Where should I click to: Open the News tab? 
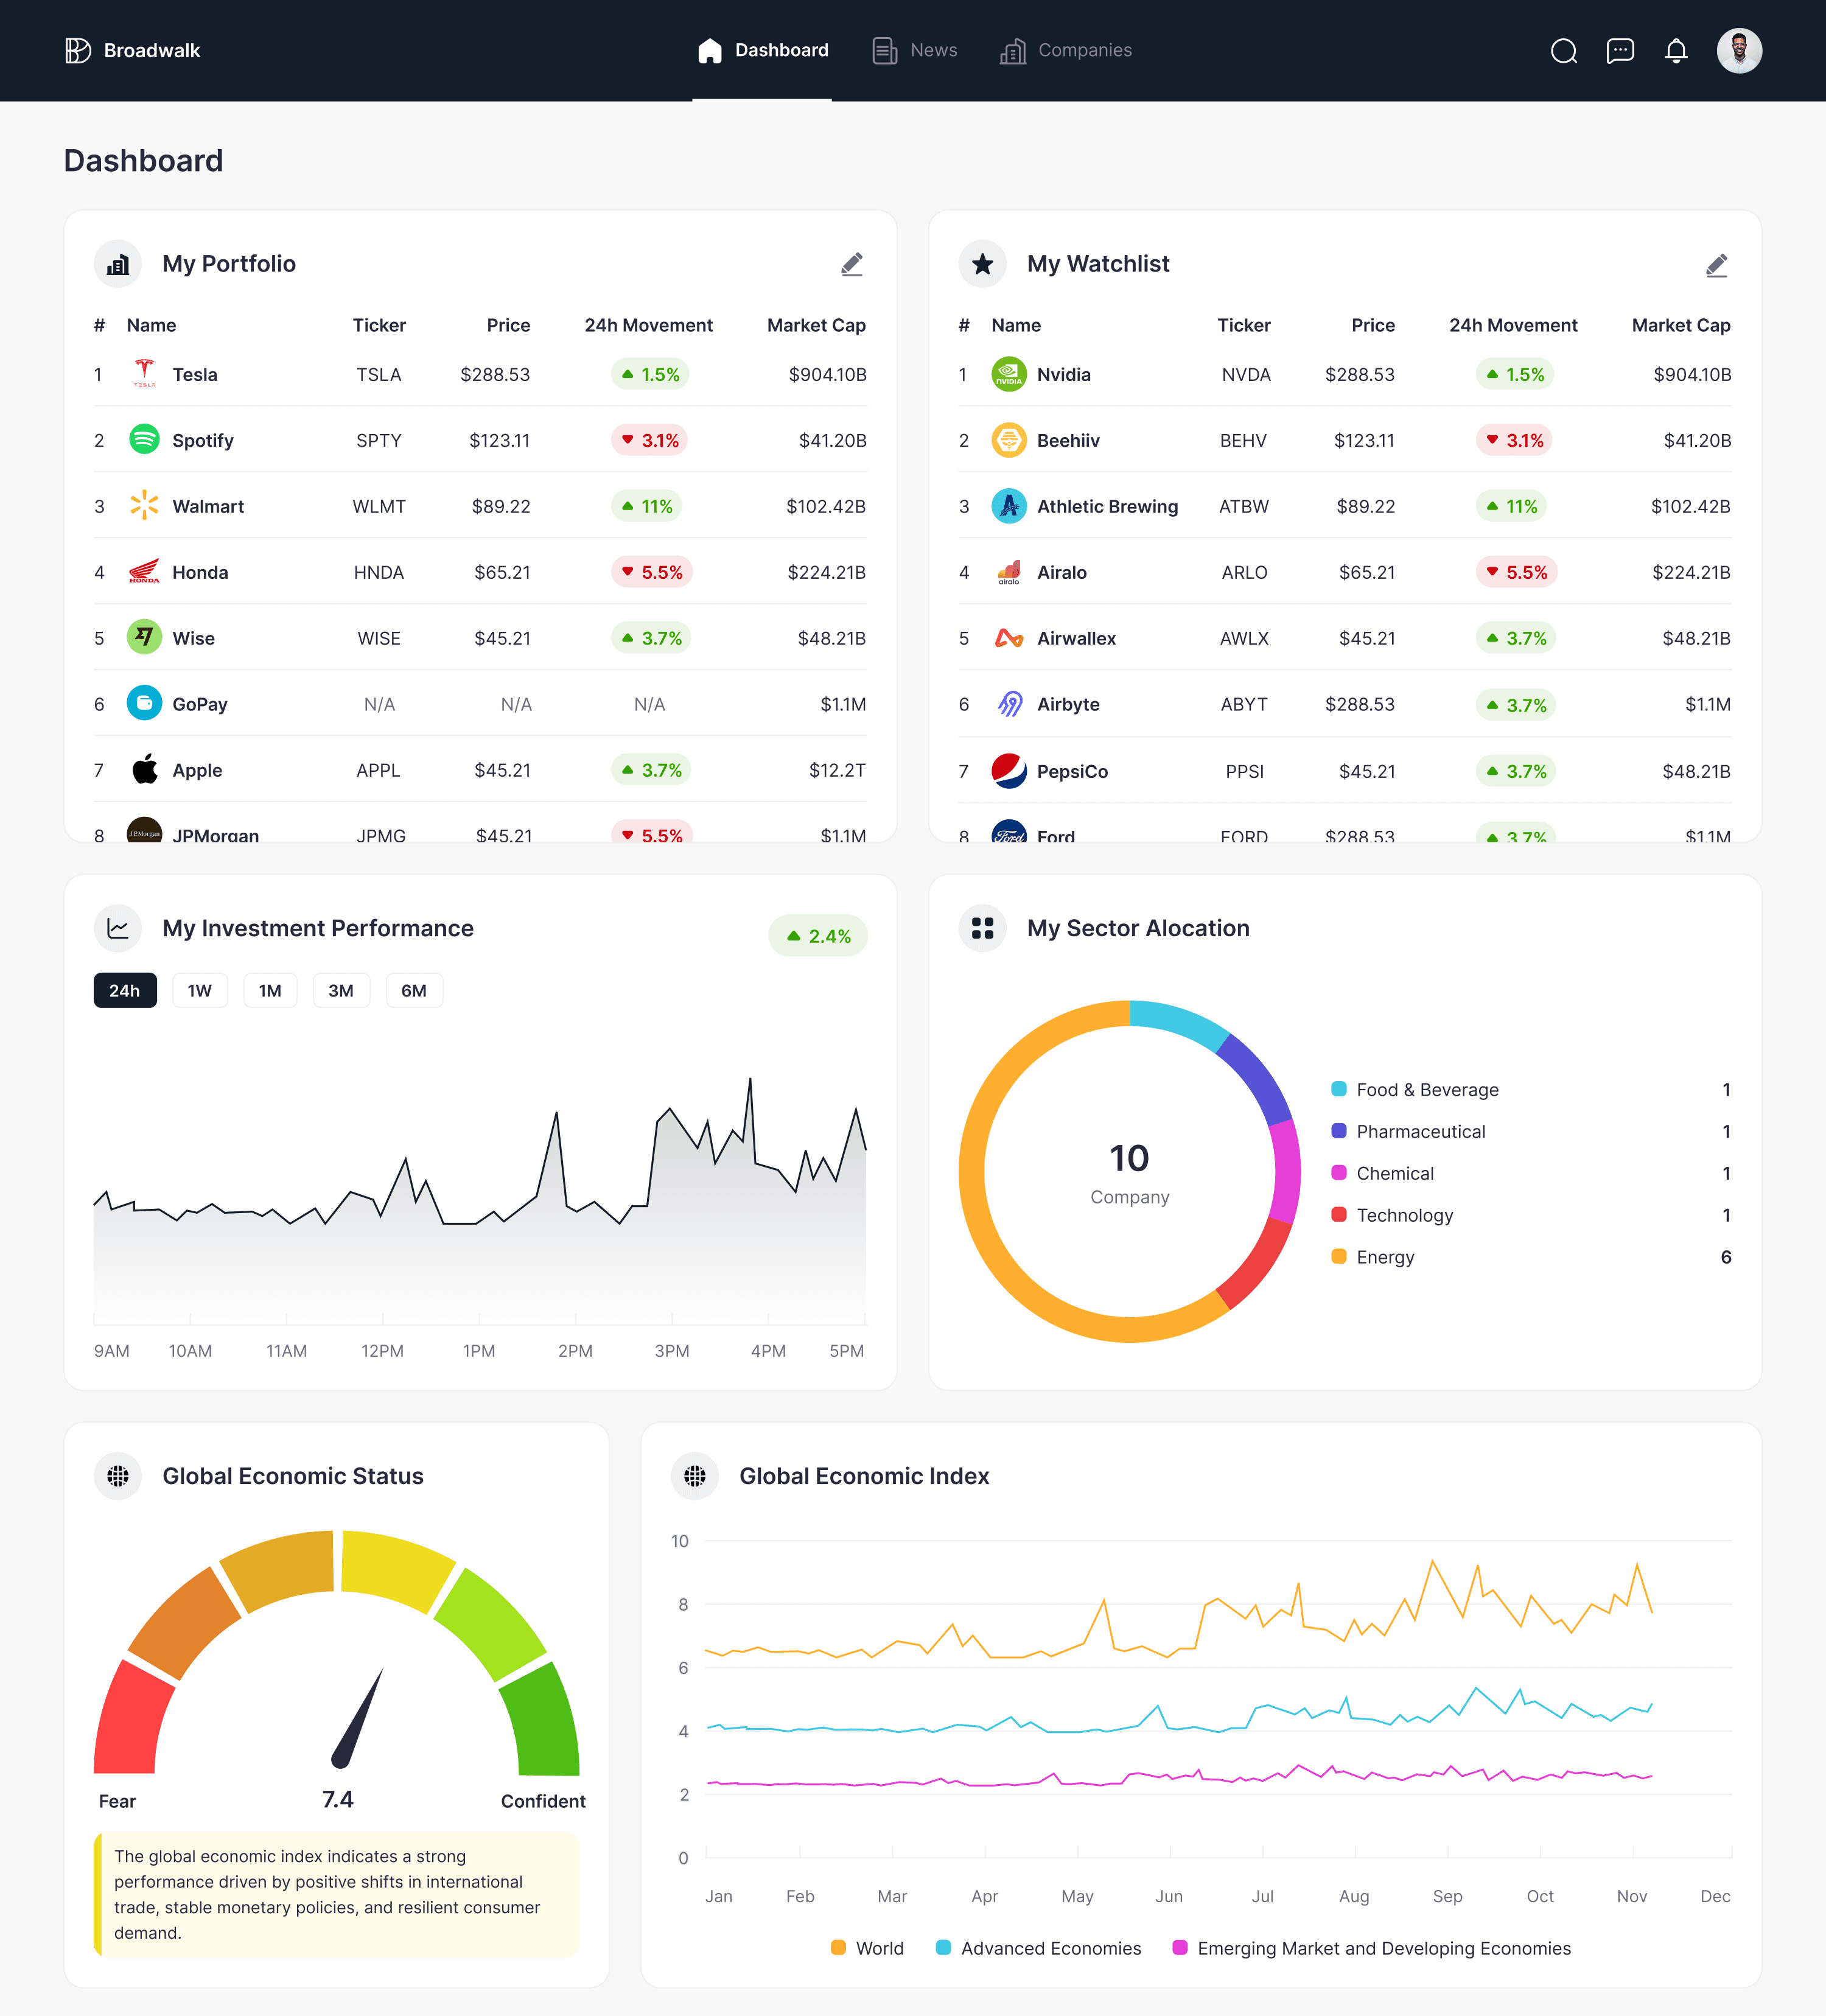click(x=914, y=50)
